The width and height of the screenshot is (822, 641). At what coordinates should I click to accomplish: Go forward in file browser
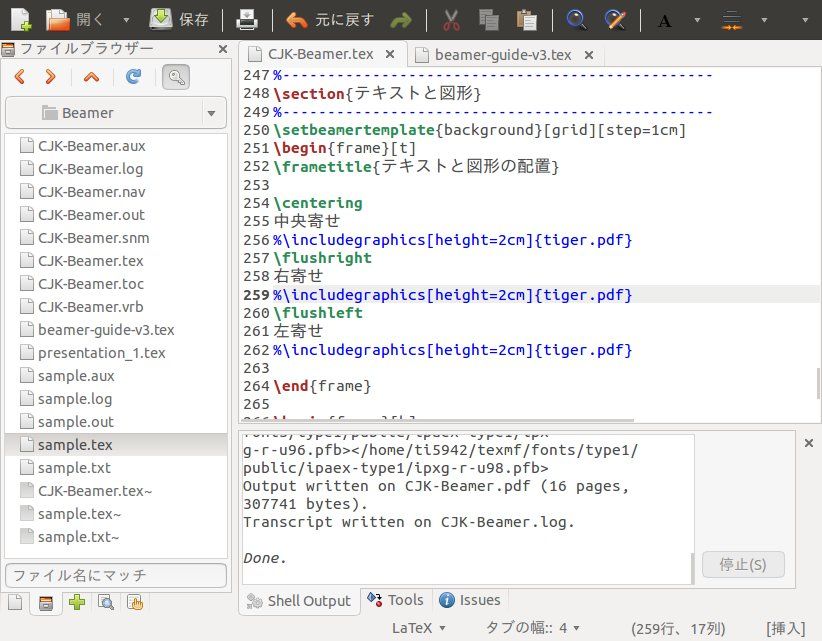click(50, 77)
